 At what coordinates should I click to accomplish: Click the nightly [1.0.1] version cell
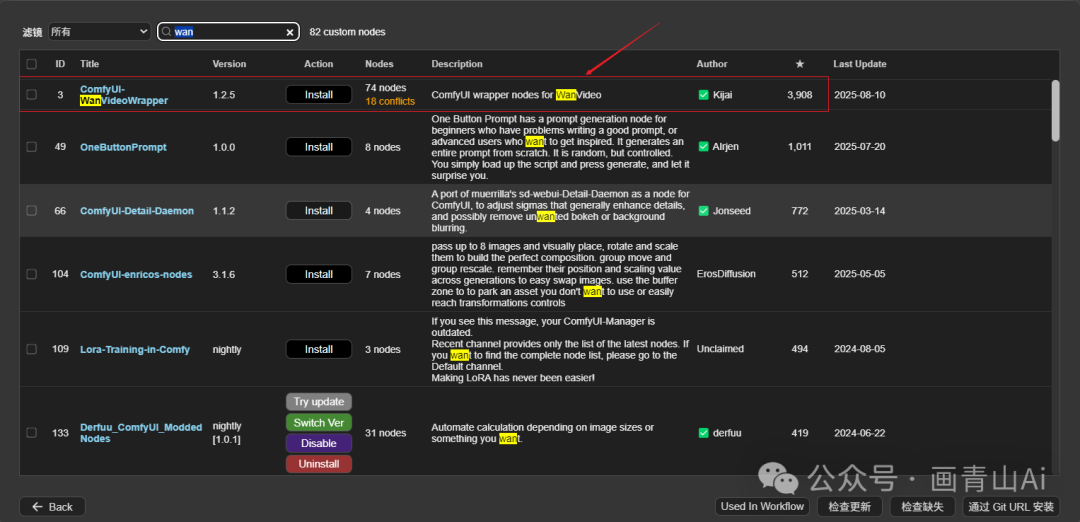coord(227,433)
